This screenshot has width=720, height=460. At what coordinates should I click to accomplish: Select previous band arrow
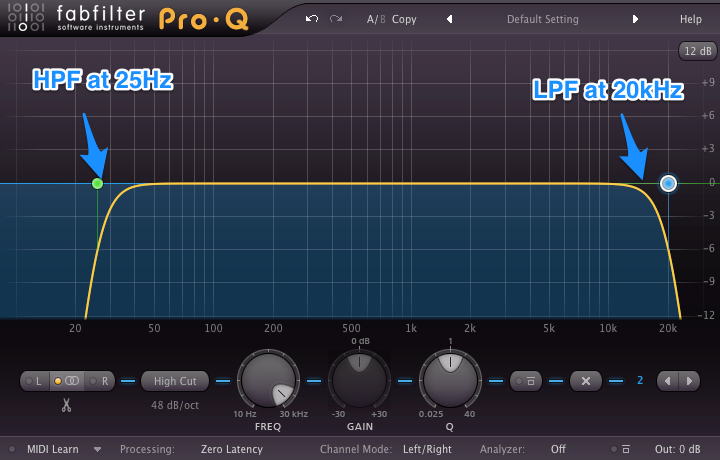tap(668, 381)
